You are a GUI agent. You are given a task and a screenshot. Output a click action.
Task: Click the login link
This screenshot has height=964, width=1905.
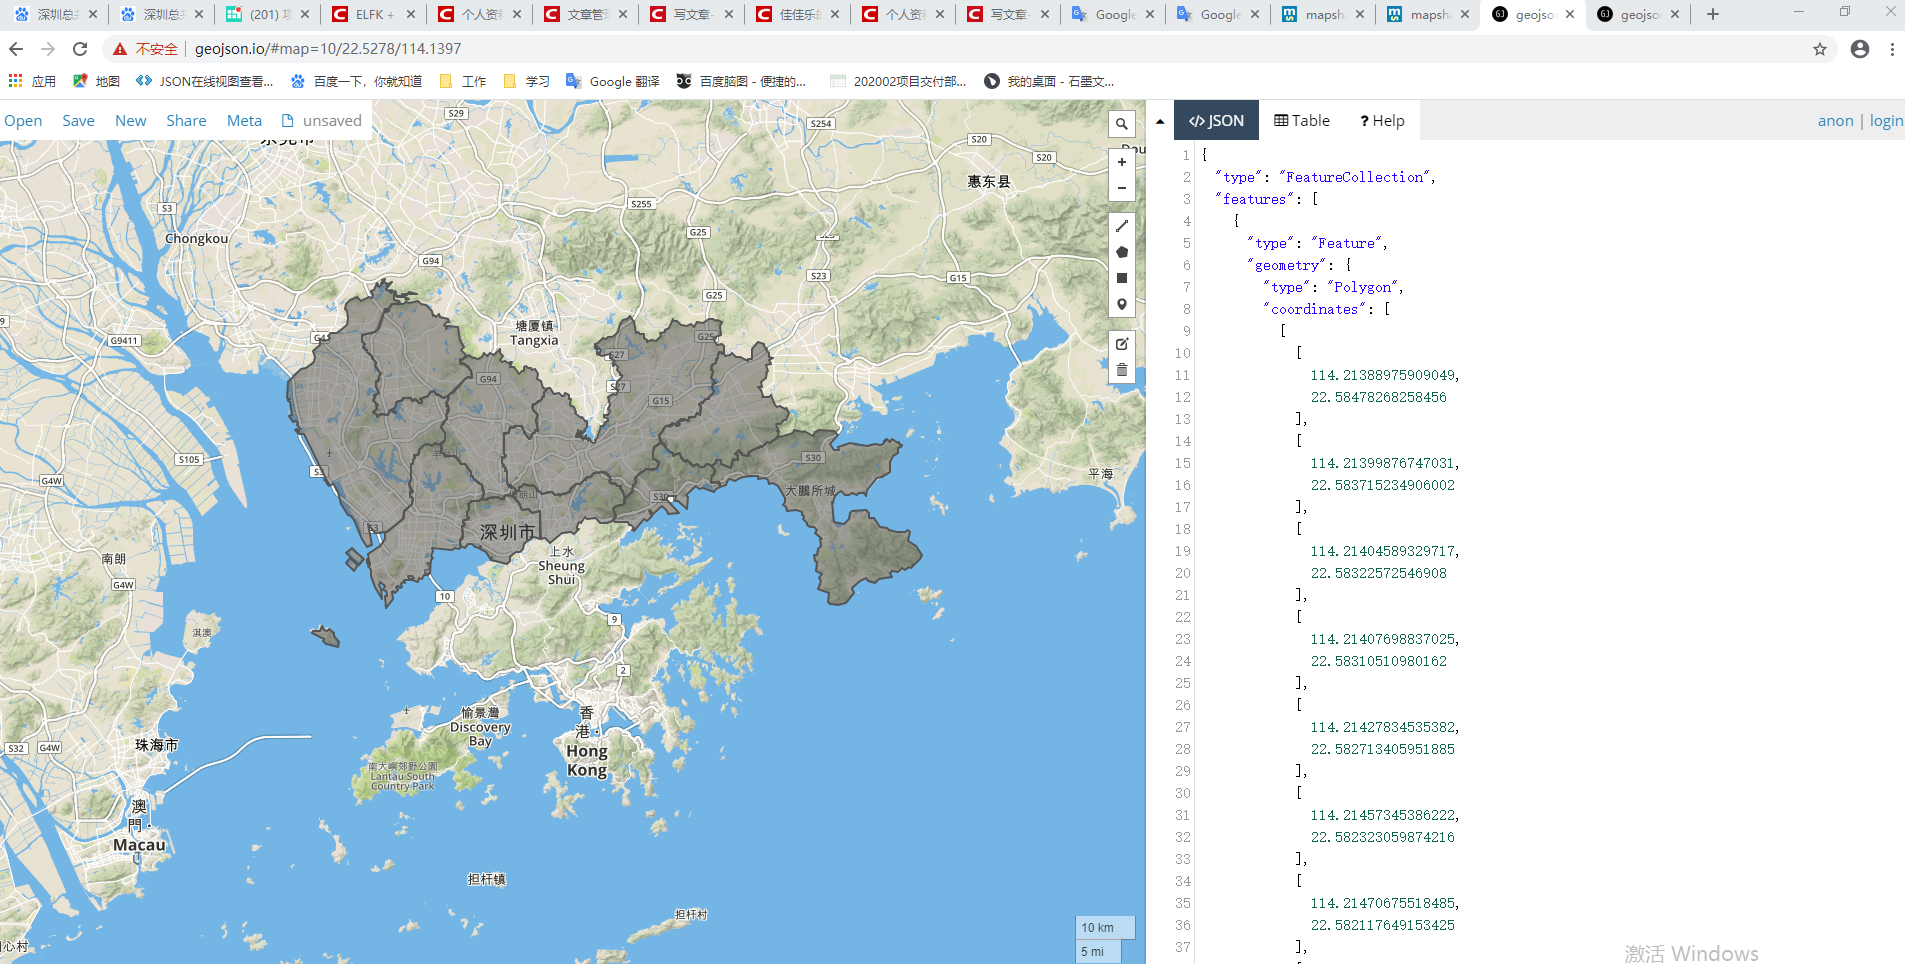1885,120
